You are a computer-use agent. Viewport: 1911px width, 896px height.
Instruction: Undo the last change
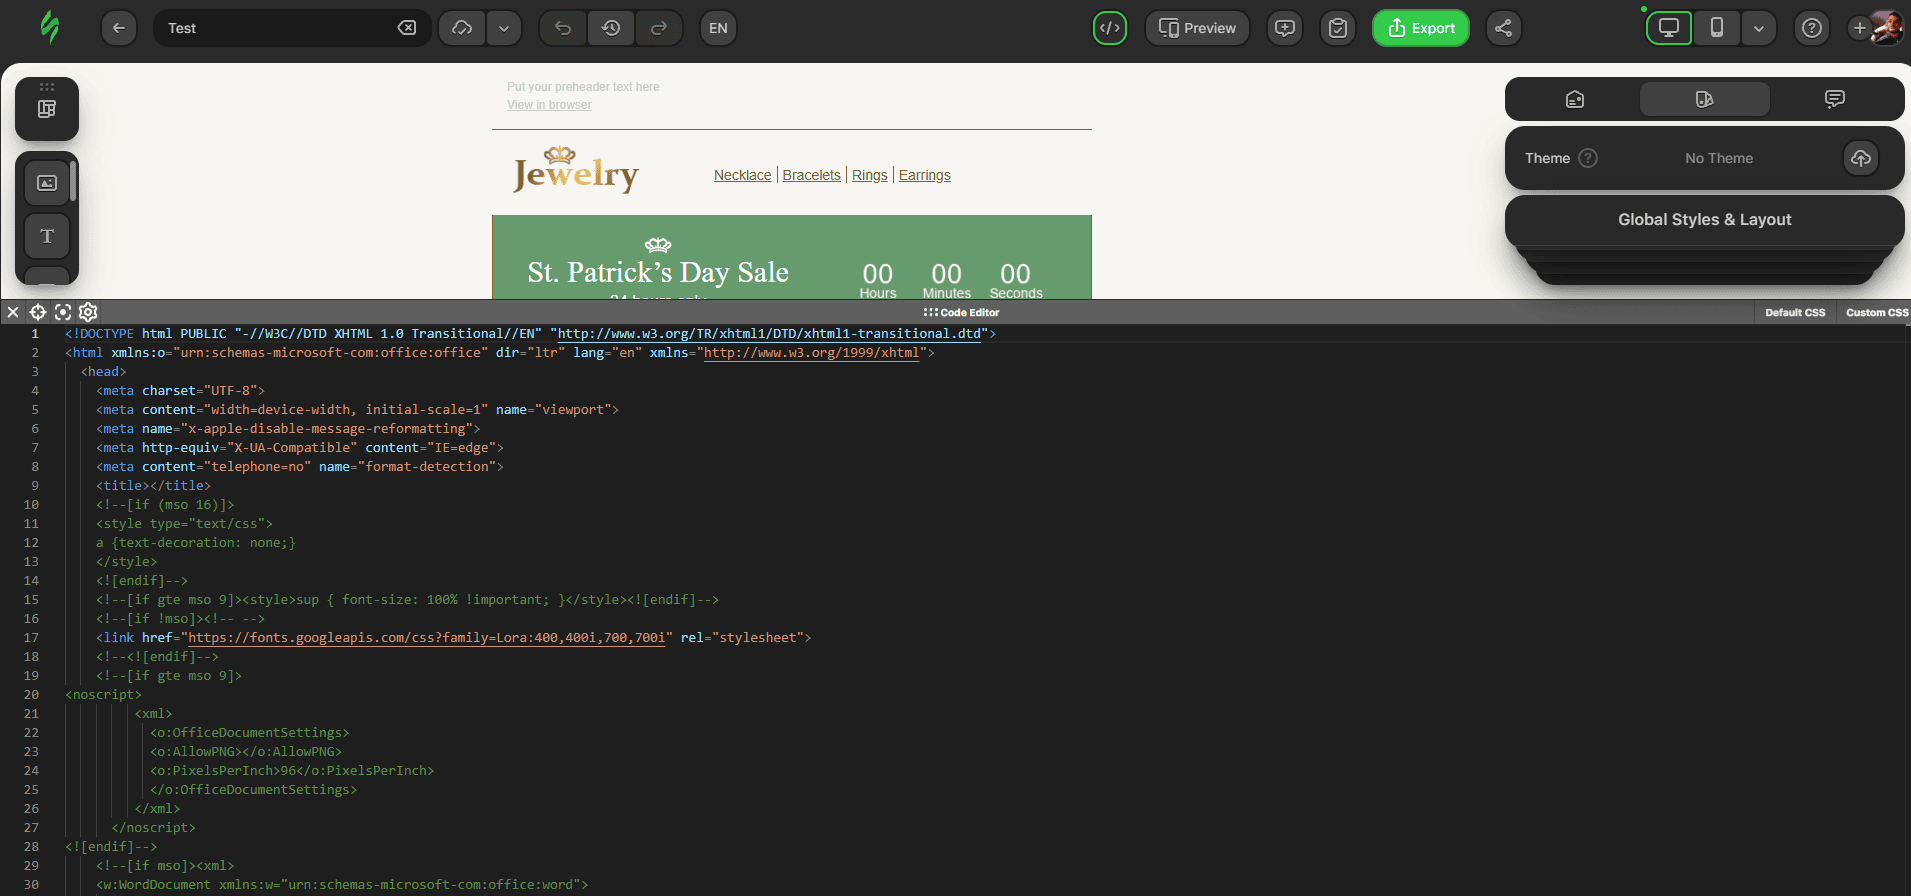coord(563,28)
